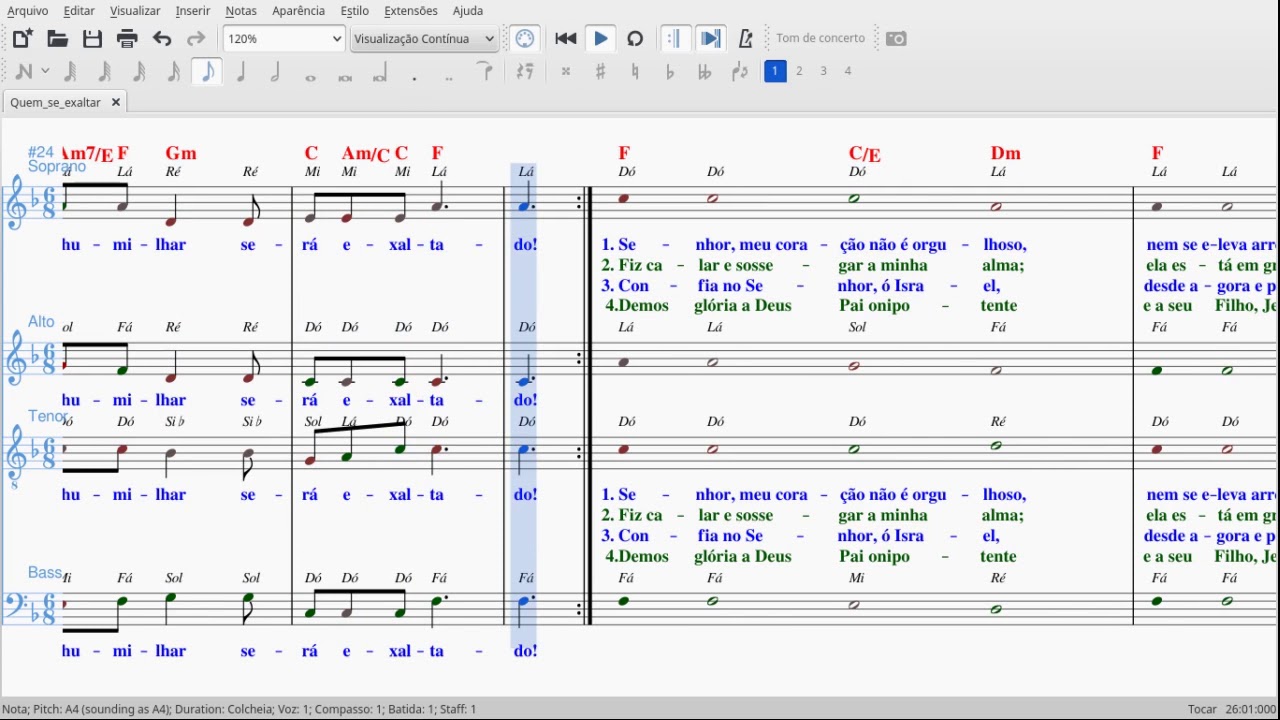
Task: Switch to voice 4
Action: coord(848,71)
